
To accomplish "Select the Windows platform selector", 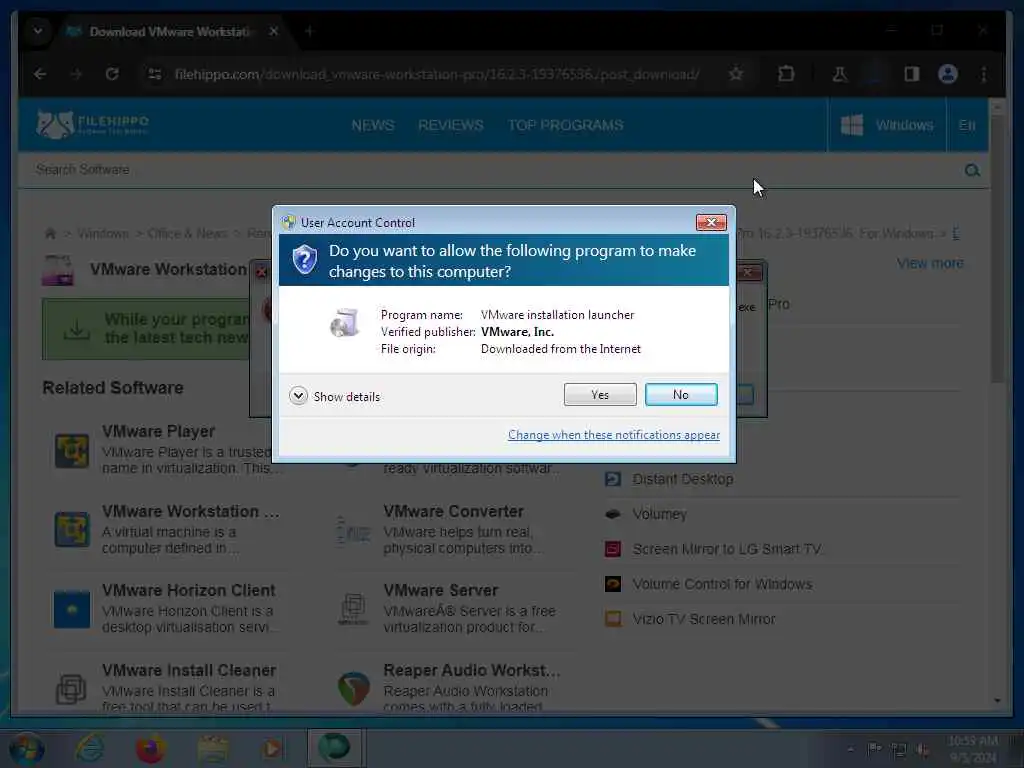I will [x=887, y=125].
